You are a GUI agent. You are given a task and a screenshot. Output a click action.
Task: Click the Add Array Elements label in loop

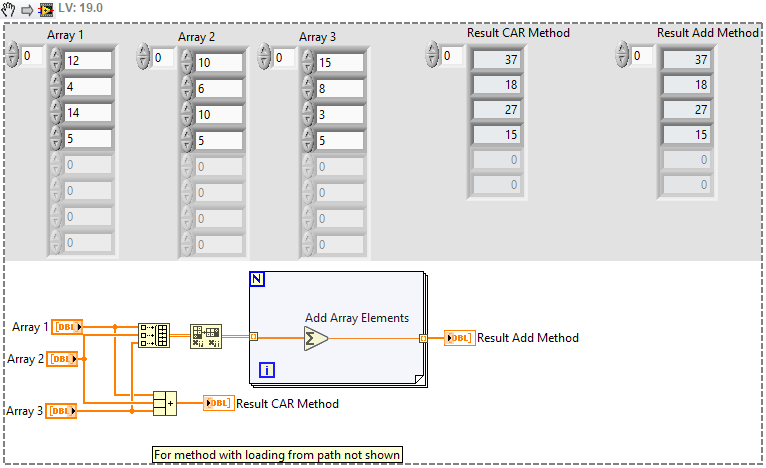coord(357,318)
